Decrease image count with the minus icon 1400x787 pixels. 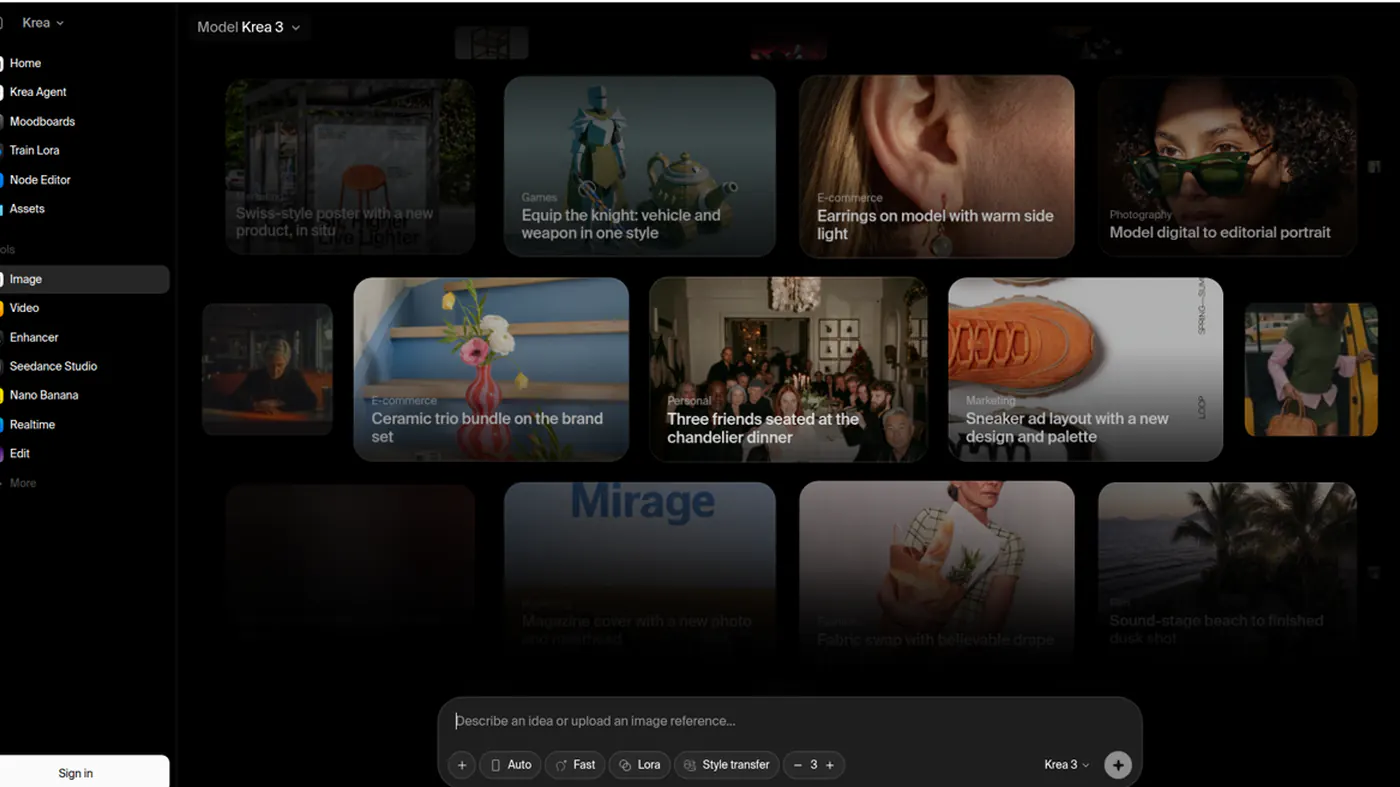tap(798, 765)
